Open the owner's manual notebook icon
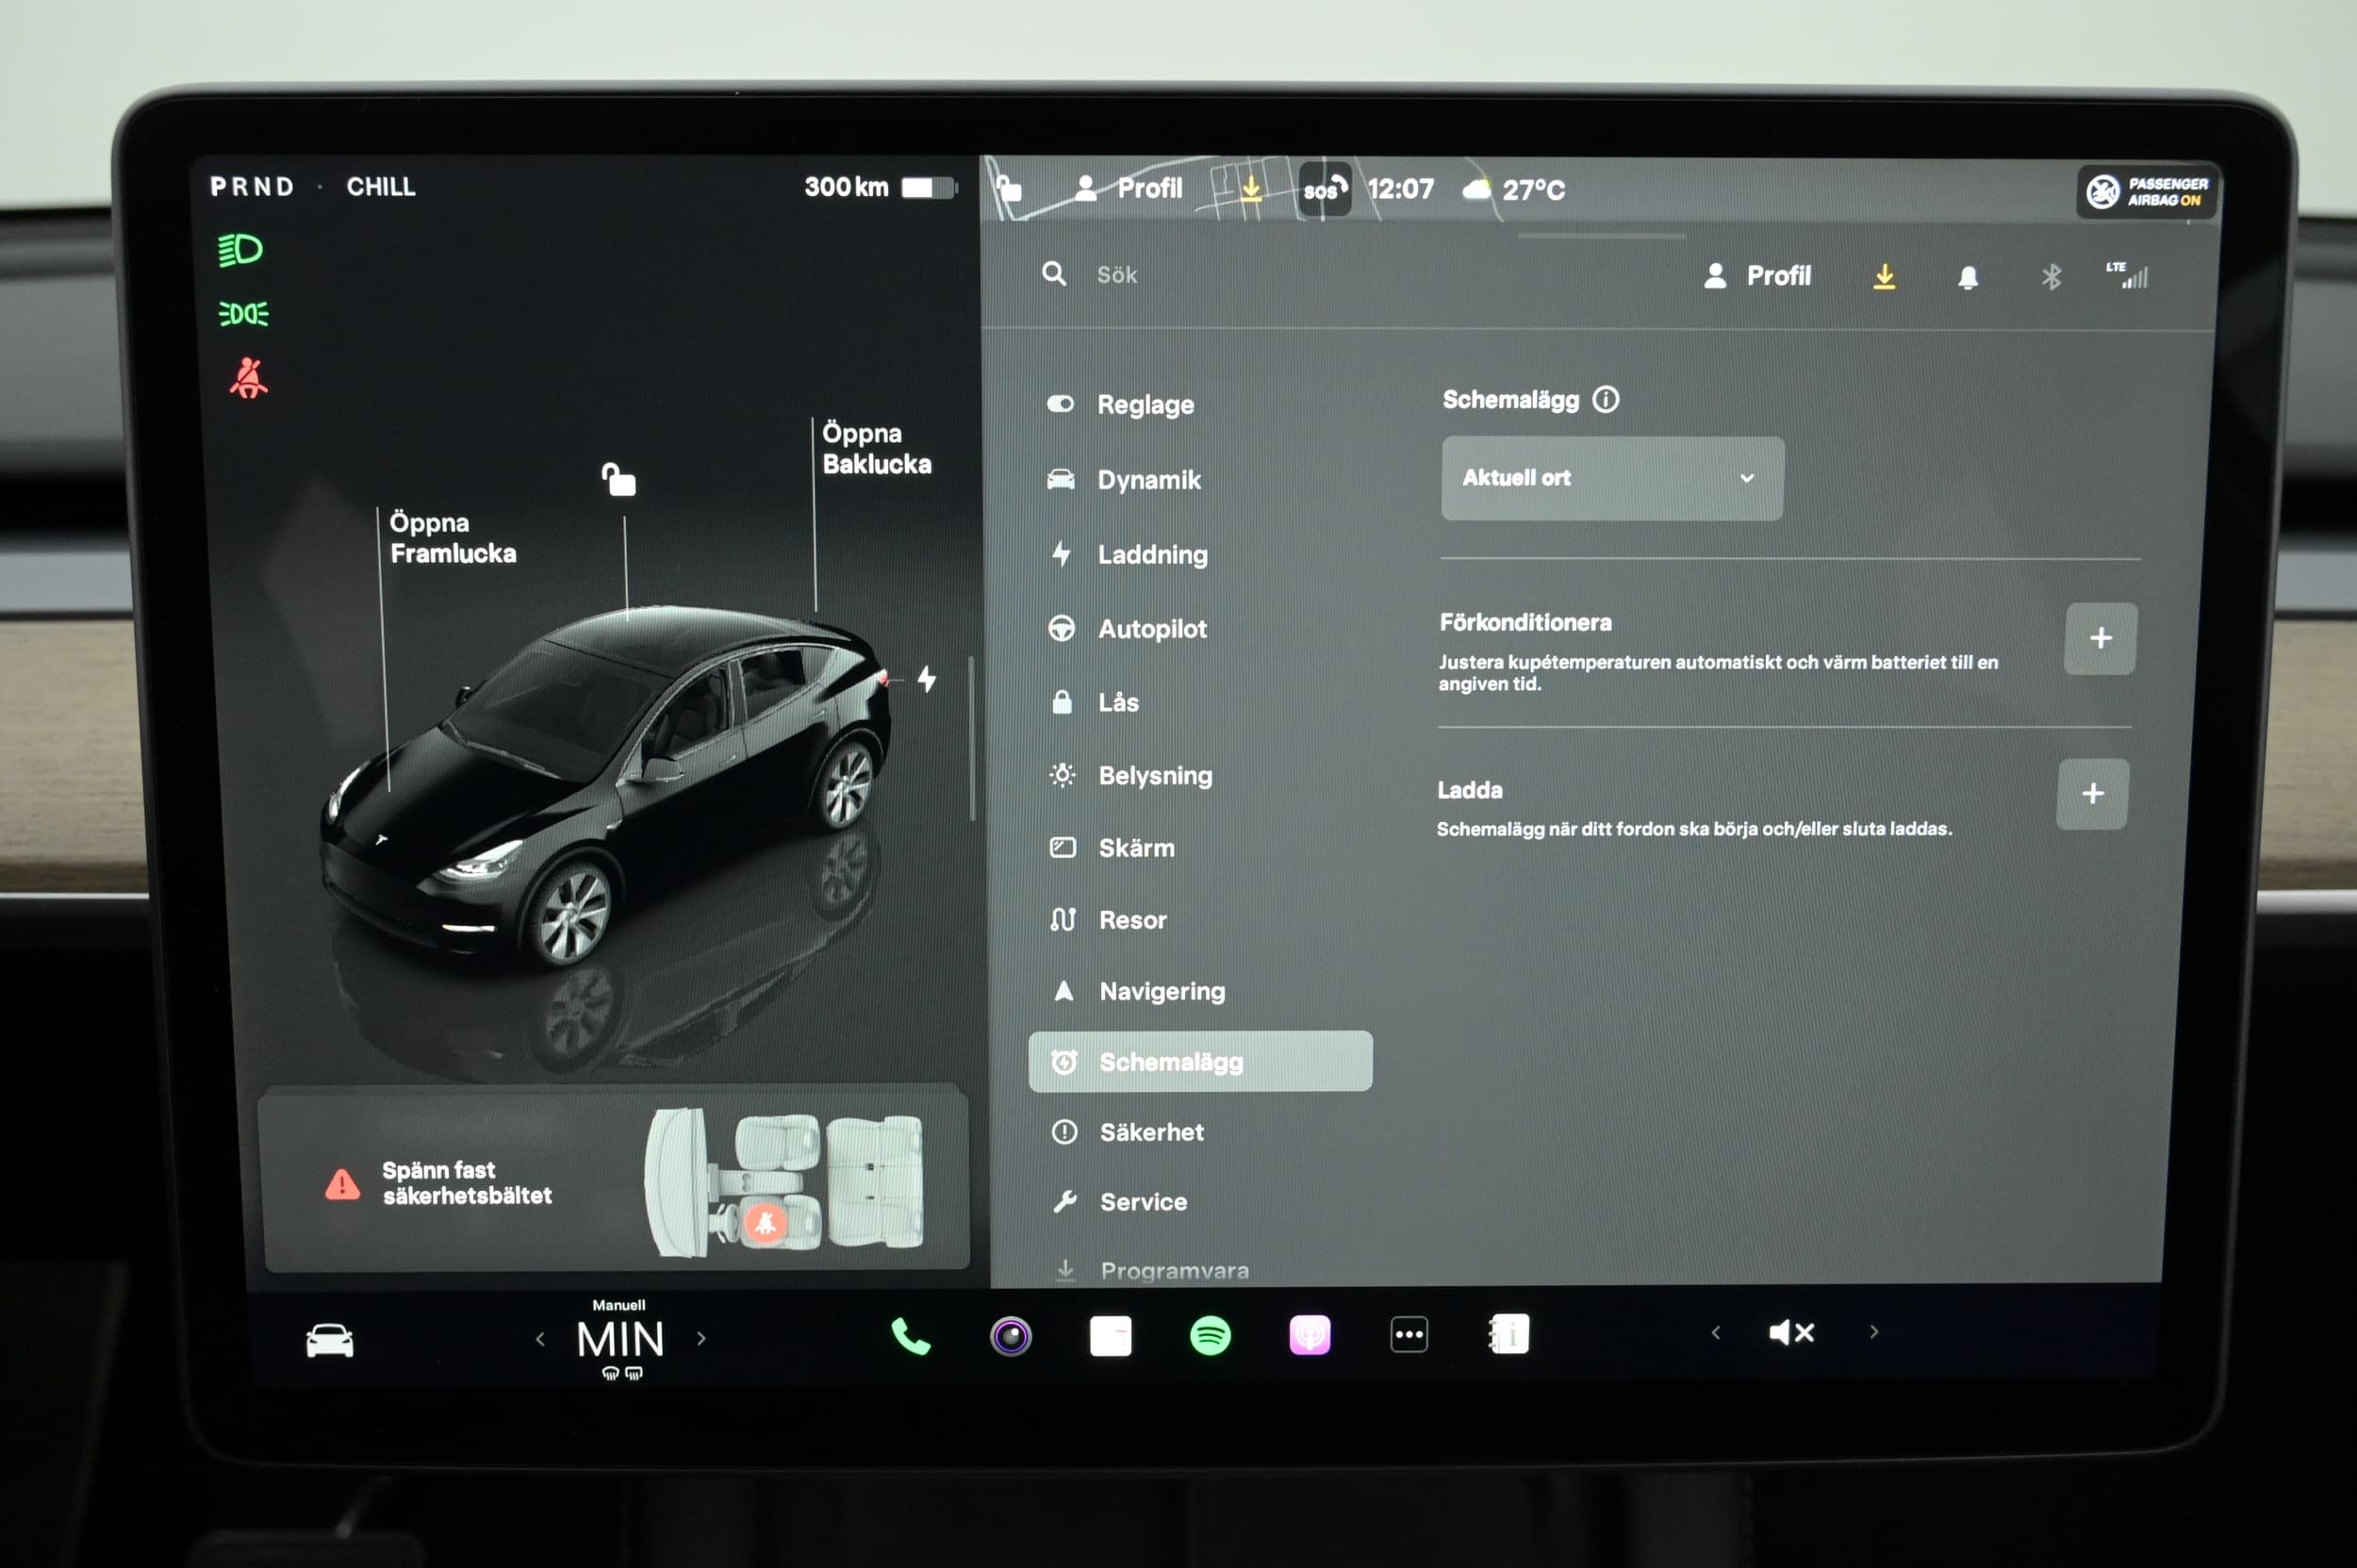2357x1568 pixels. (x=1509, y=1334)
